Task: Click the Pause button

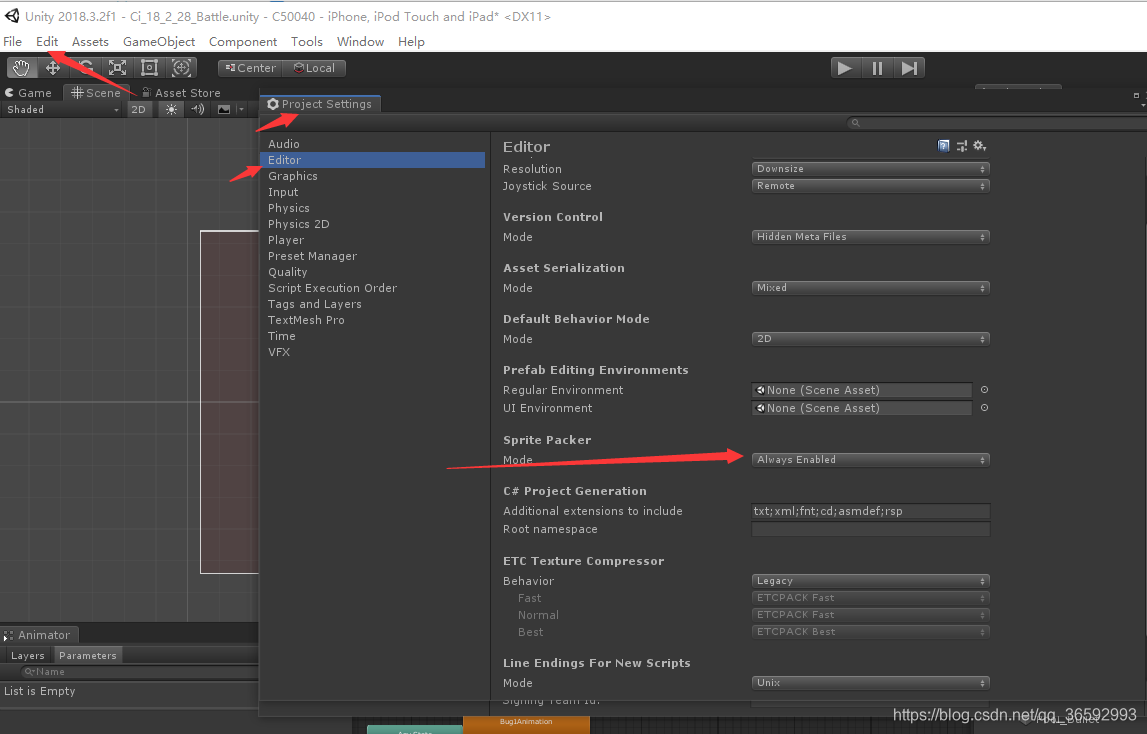Action: click(x=877, y=68)
